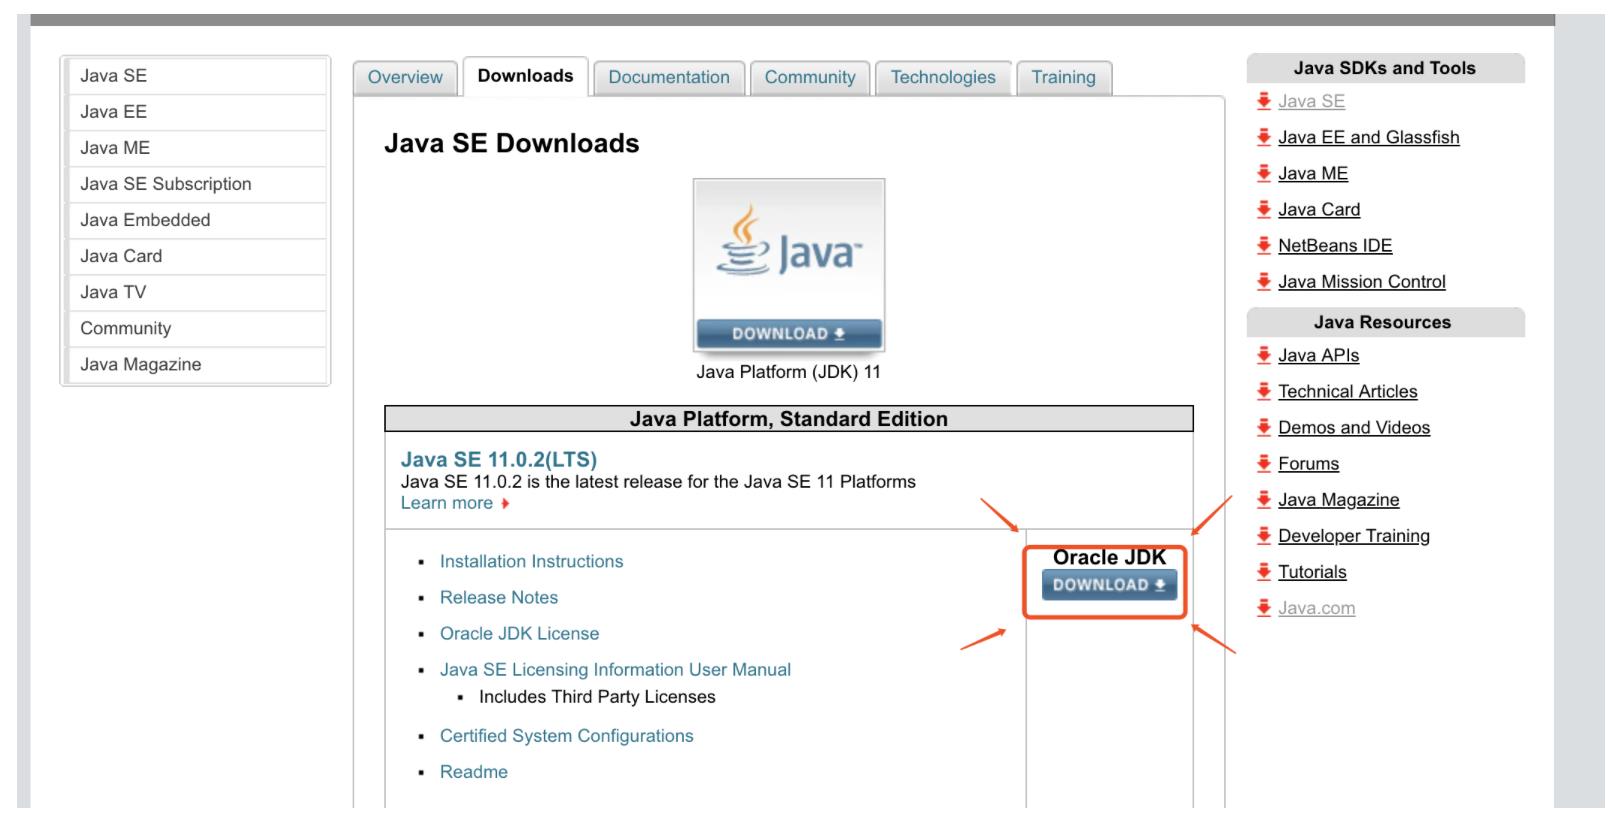1618x826 pixels.
Task: Select Java Embedded sidebar item
Action: pos(197,220)
